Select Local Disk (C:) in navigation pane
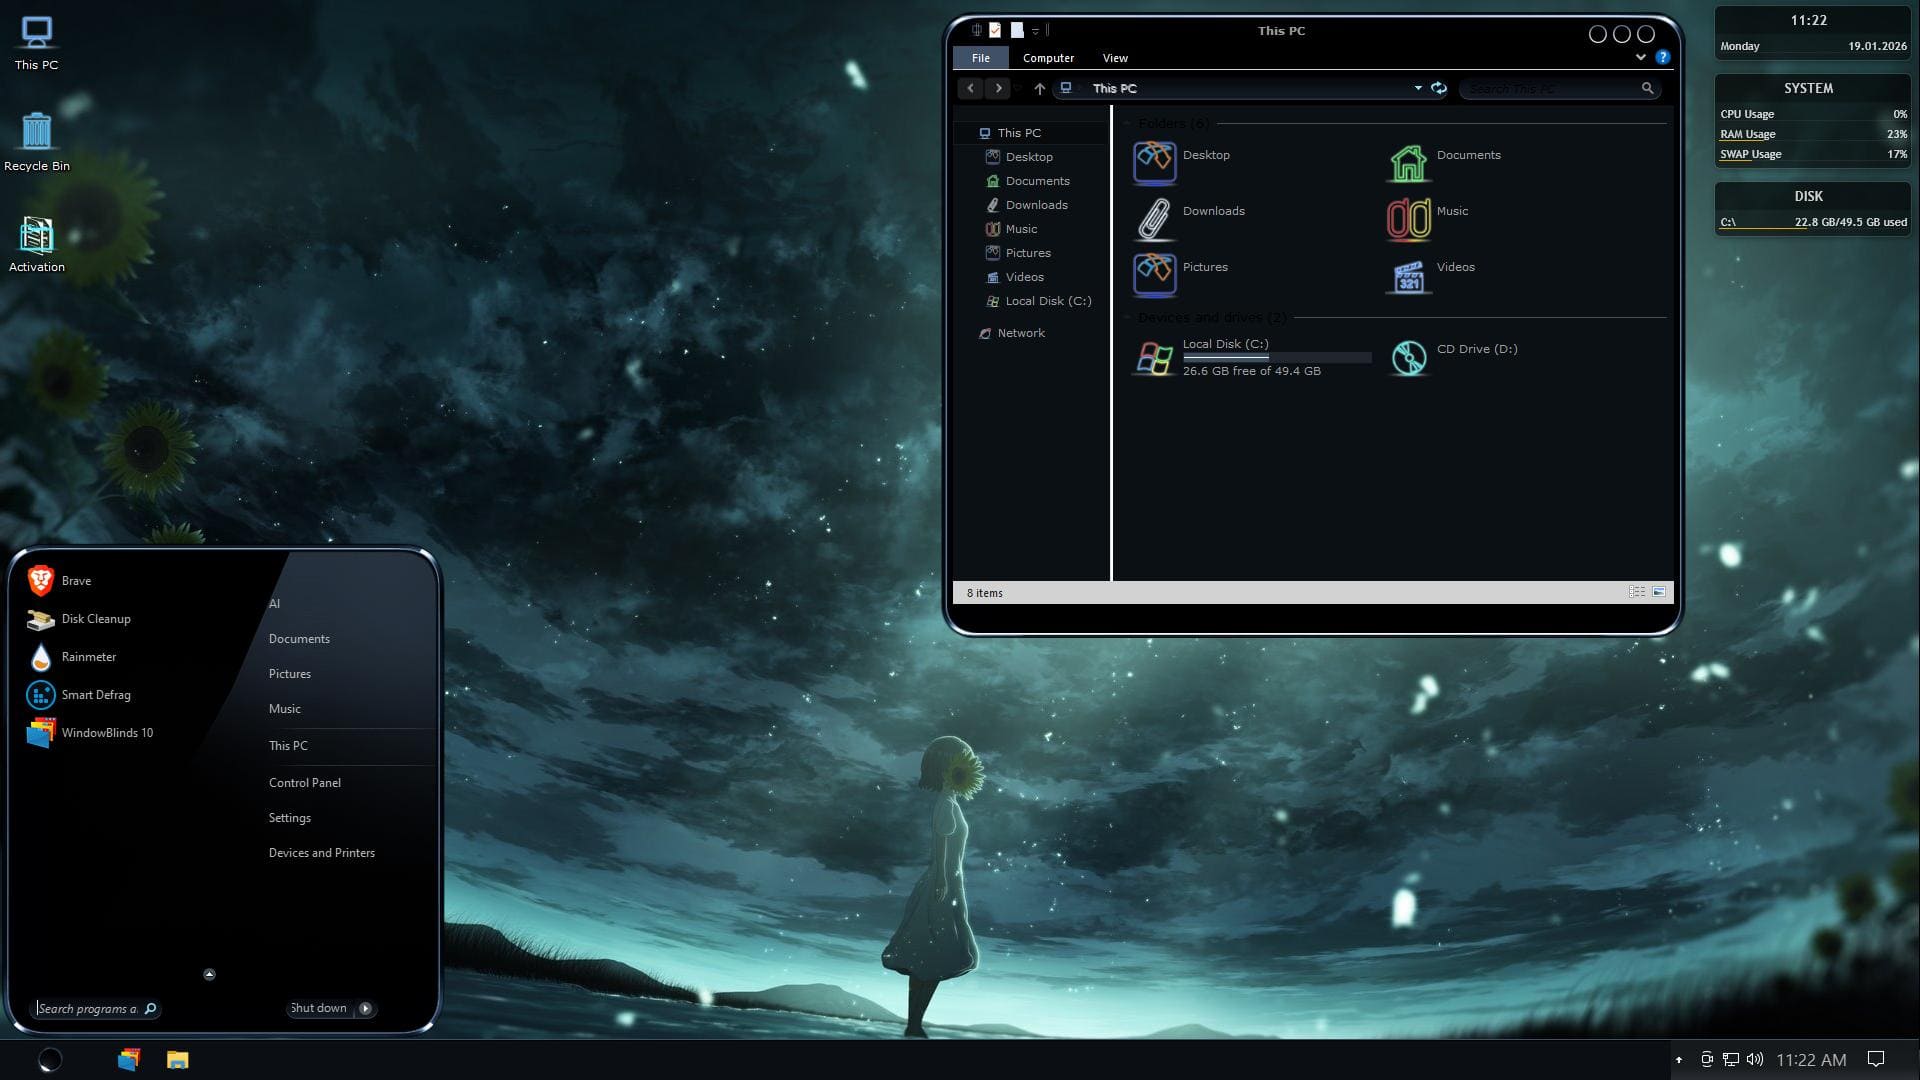 [1048, 301]
